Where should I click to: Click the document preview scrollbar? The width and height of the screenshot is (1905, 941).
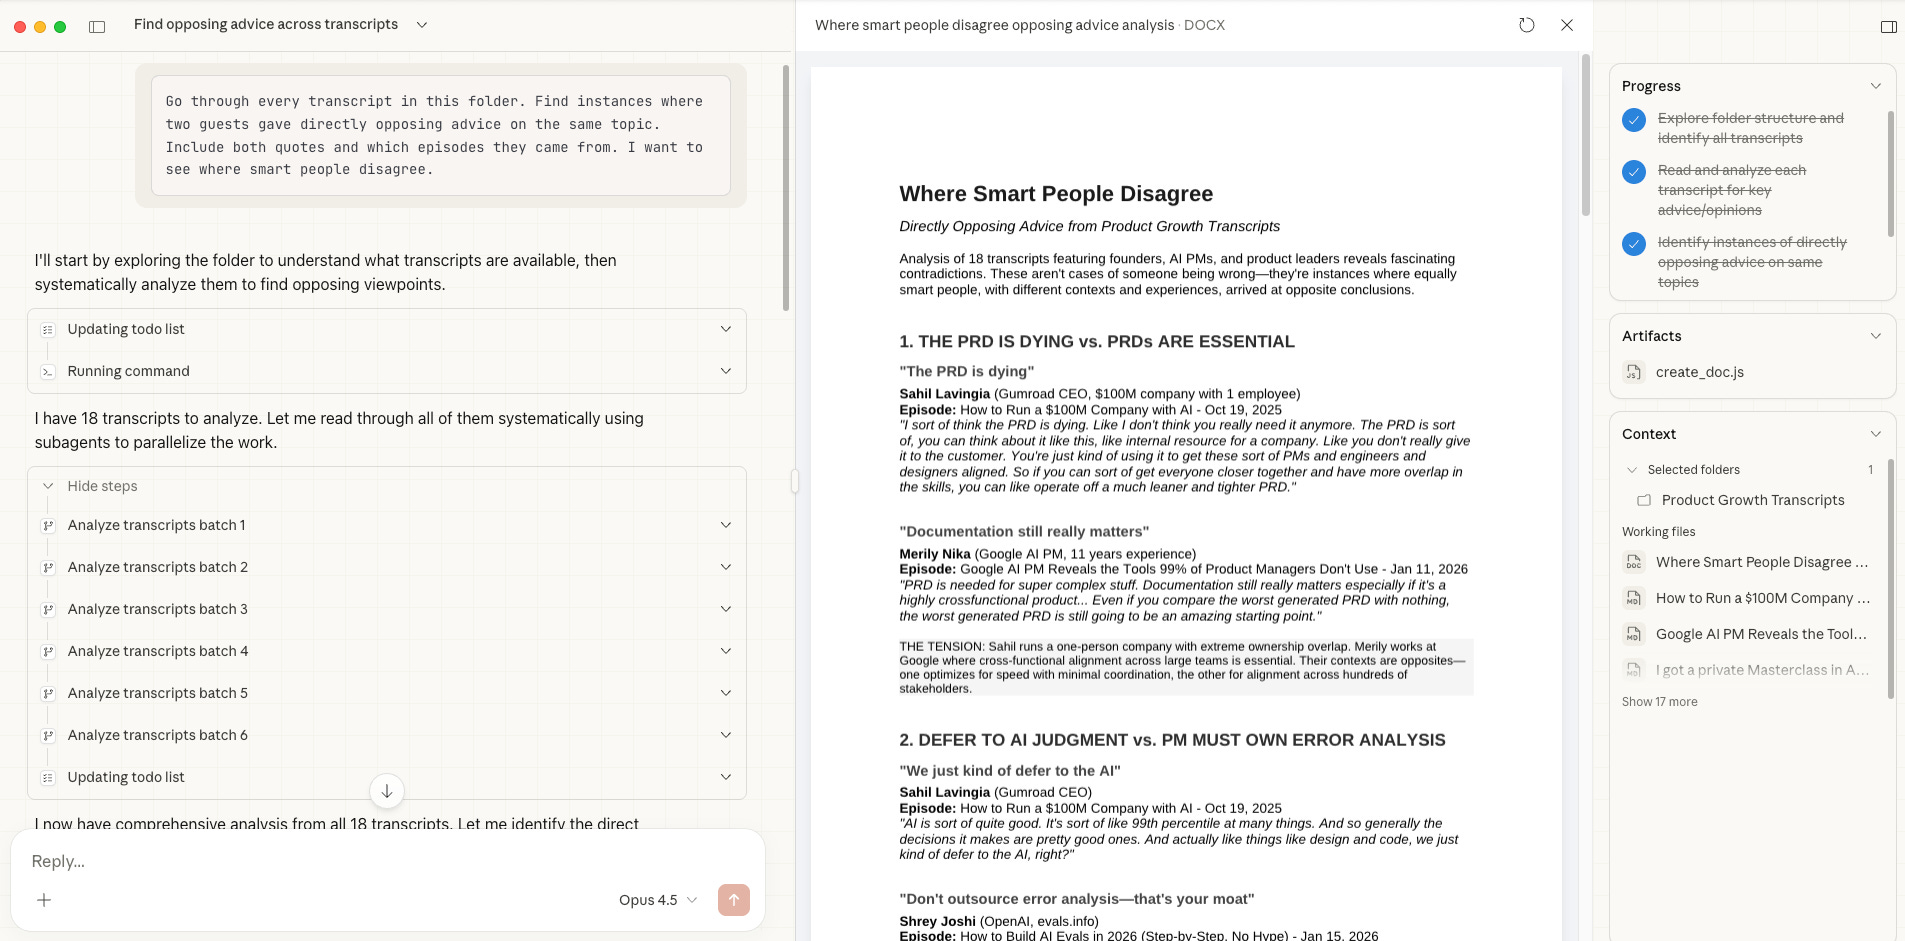1585,135
